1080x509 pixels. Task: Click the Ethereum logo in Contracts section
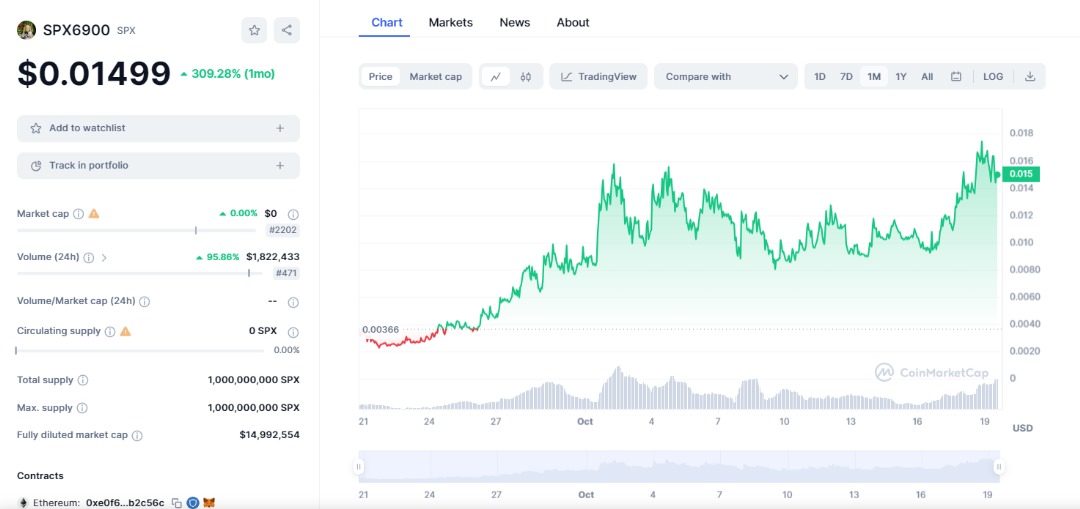pos(22,503)
